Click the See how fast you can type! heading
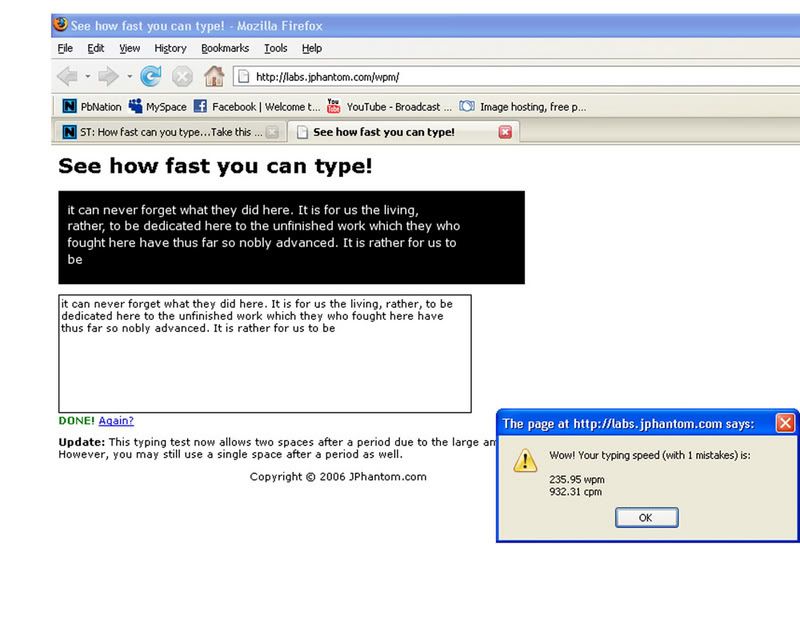 pos(215,166)
